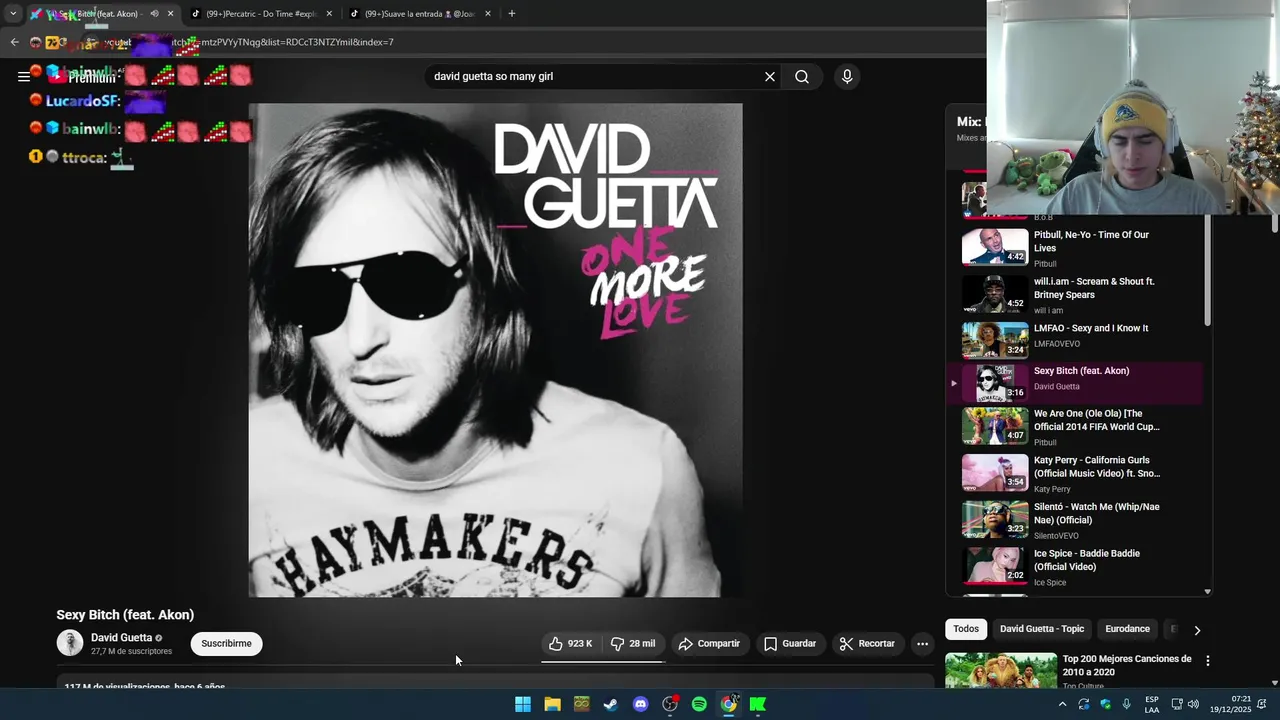
Task: Open Discord from the taskbar
Action: tap(641, 704)
